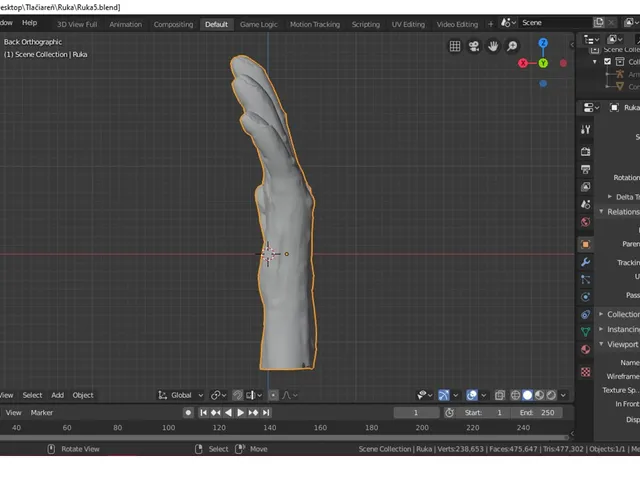Screen dimensions: 640x480
Task: Toggle auto keying record button
Action: coord(188,413)
